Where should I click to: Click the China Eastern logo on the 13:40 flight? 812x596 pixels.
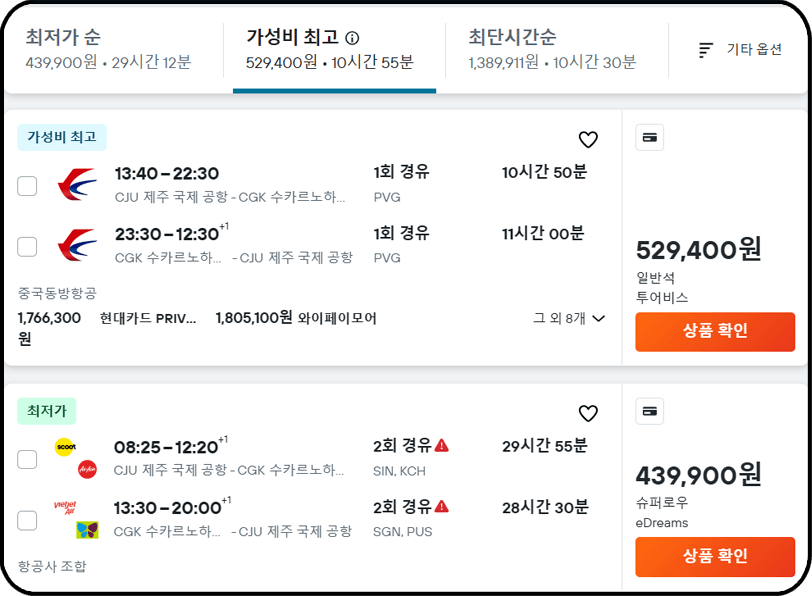coord(77,184)
